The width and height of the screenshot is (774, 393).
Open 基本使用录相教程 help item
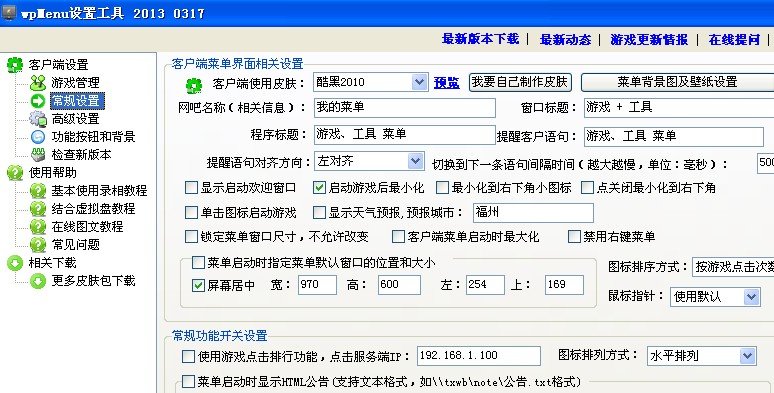coord(99,191)
